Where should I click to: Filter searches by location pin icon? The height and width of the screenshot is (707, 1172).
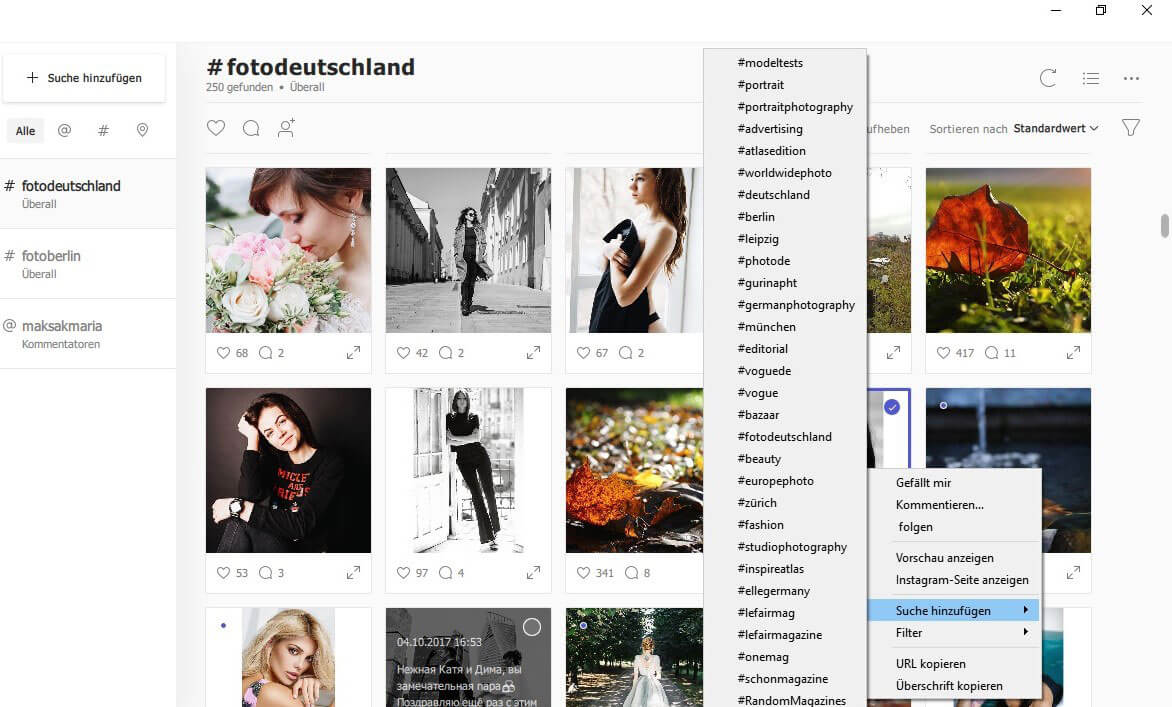click(x=142, y=131)
